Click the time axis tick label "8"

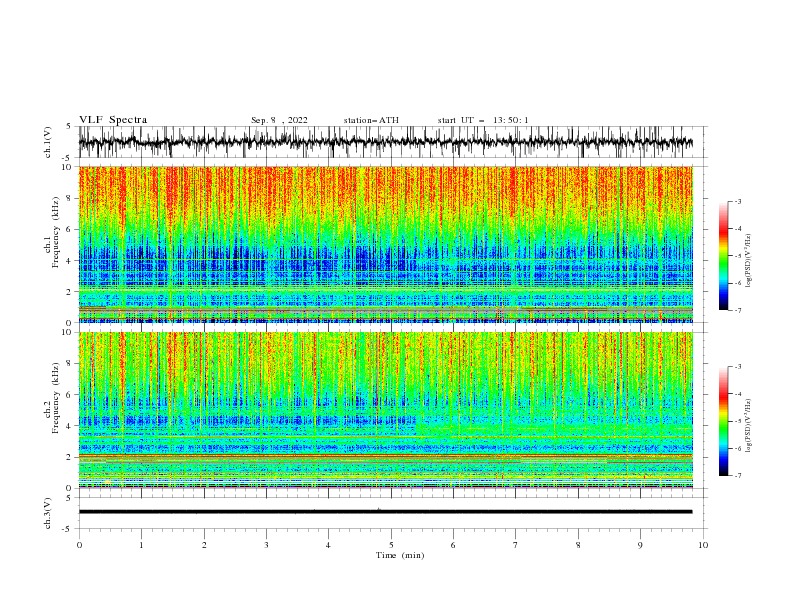578,545
